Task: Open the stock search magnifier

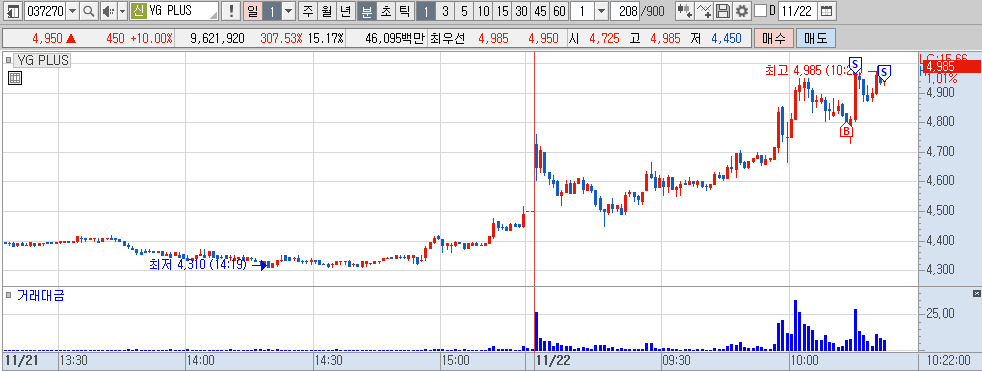Action: click(88, 11)
